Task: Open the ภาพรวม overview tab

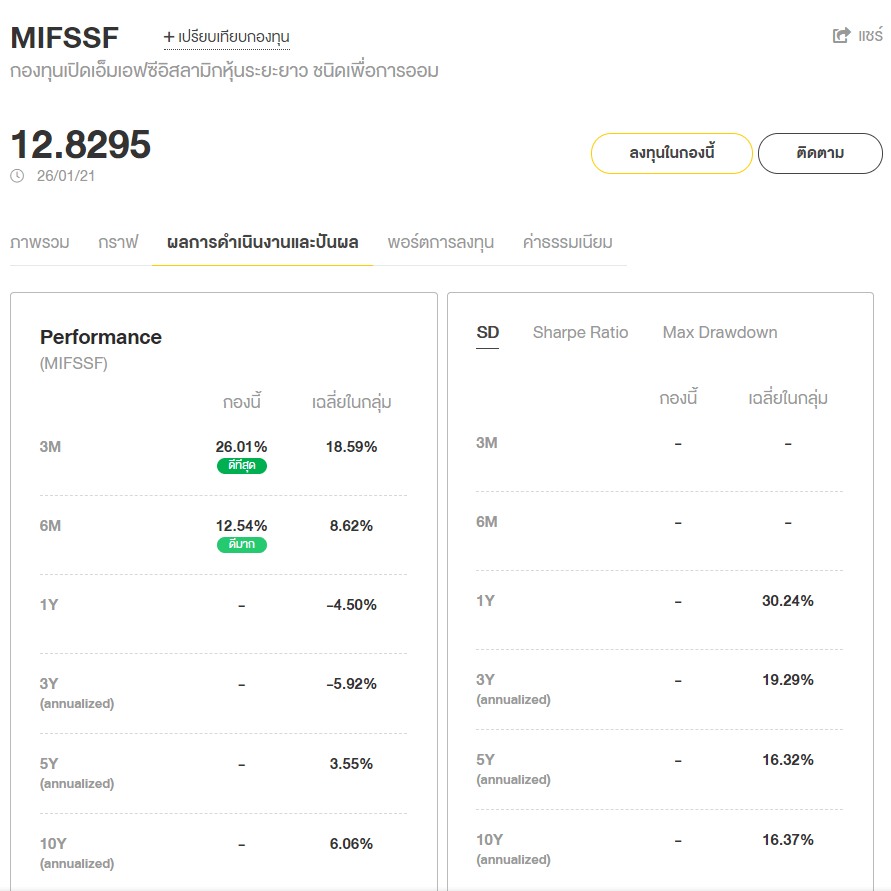Action: click(x=40, y=242)
